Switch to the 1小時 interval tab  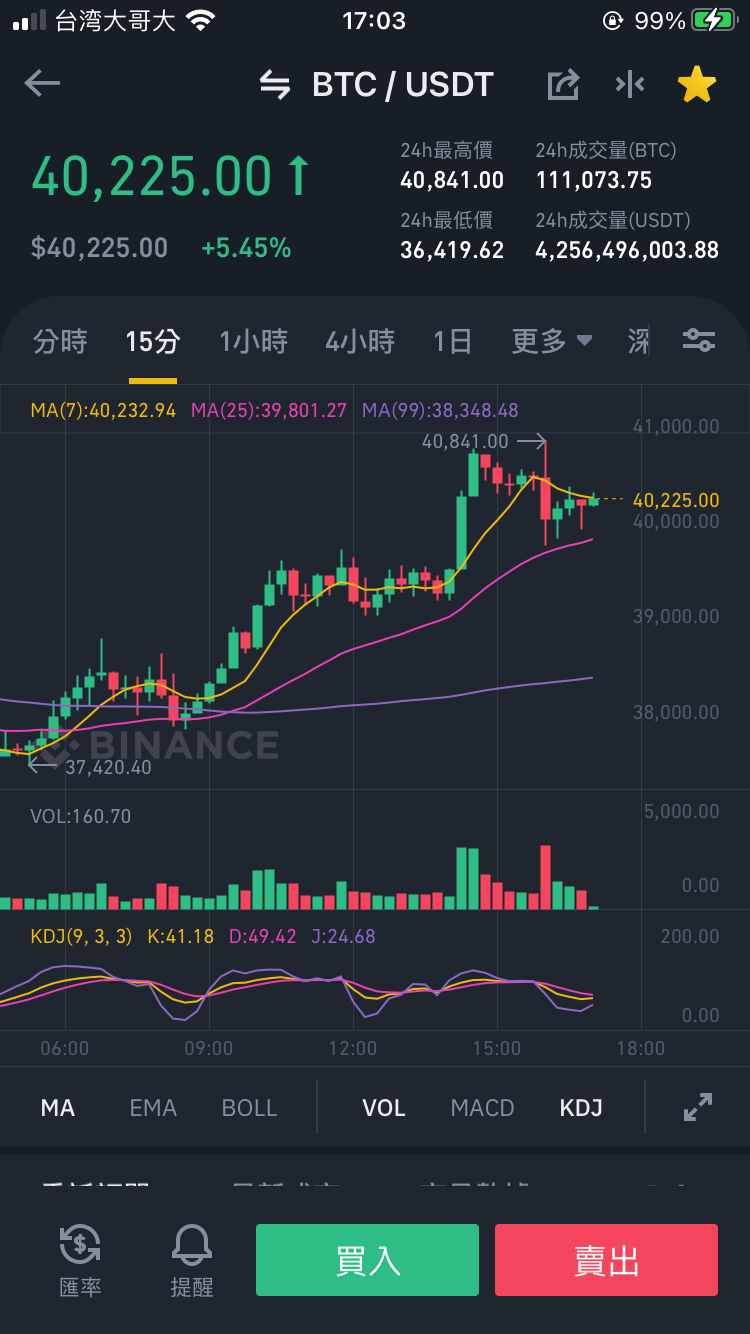(x=254, y=342)
